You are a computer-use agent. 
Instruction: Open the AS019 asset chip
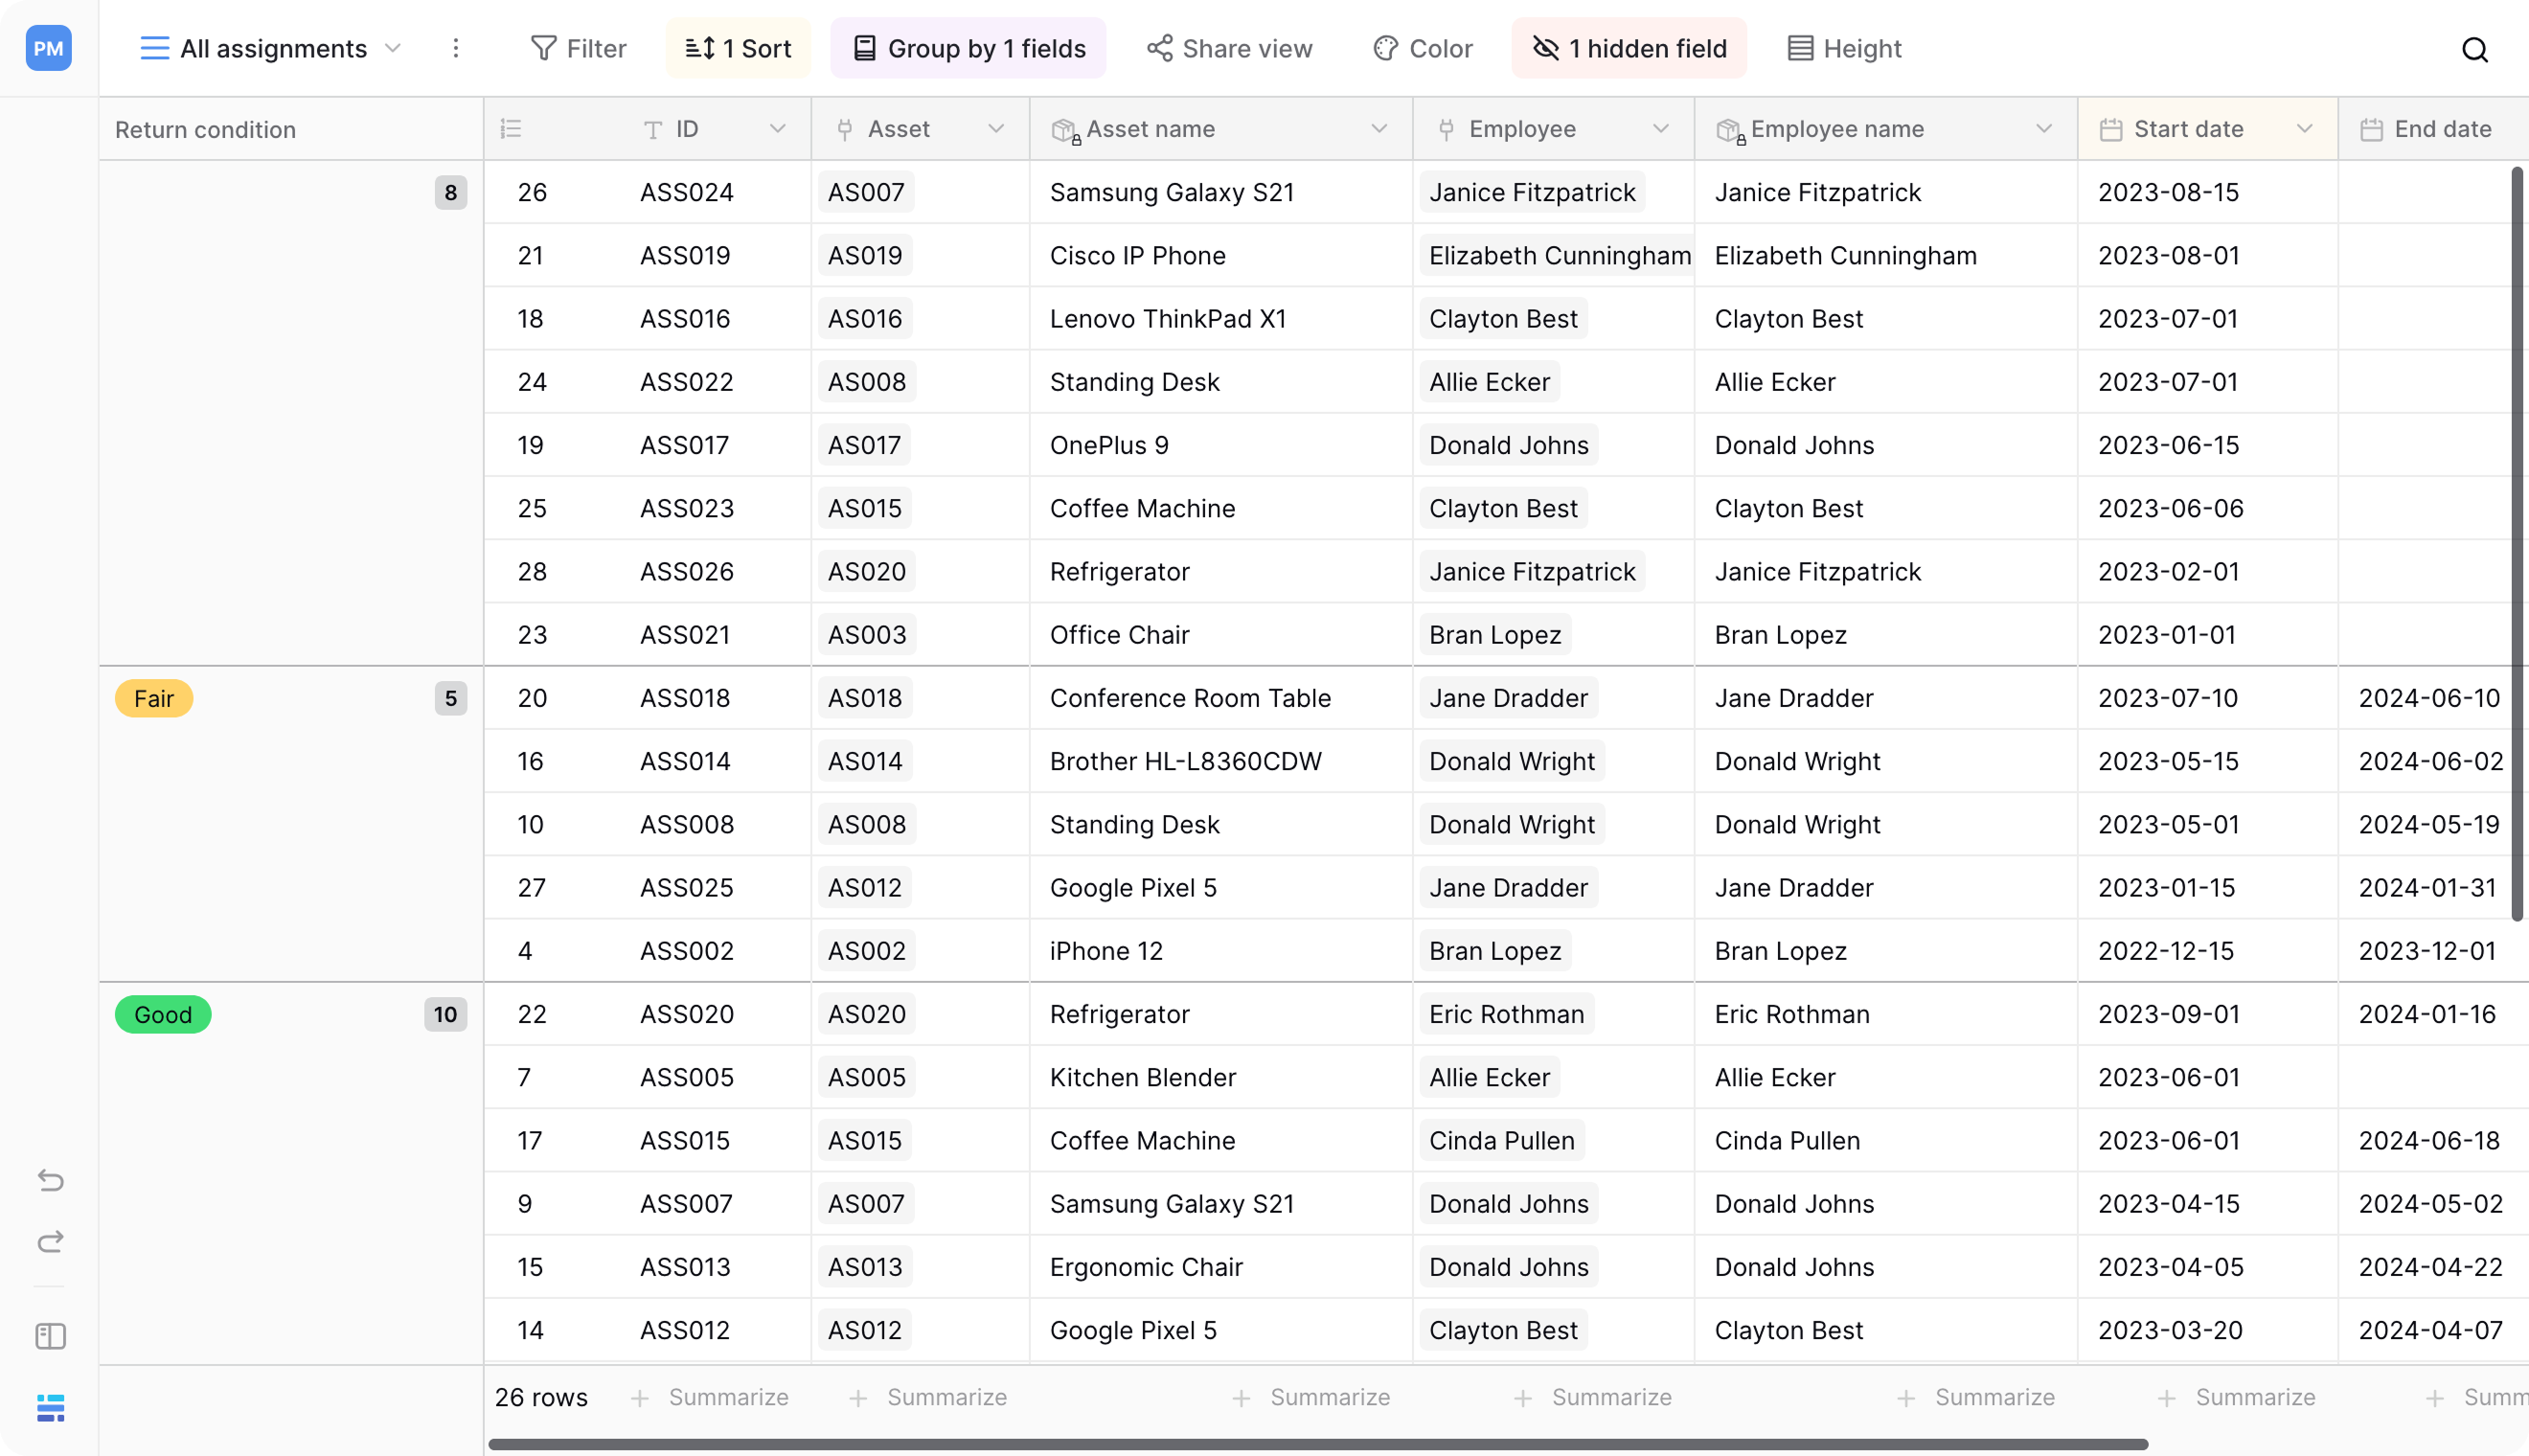click(865, 255)
